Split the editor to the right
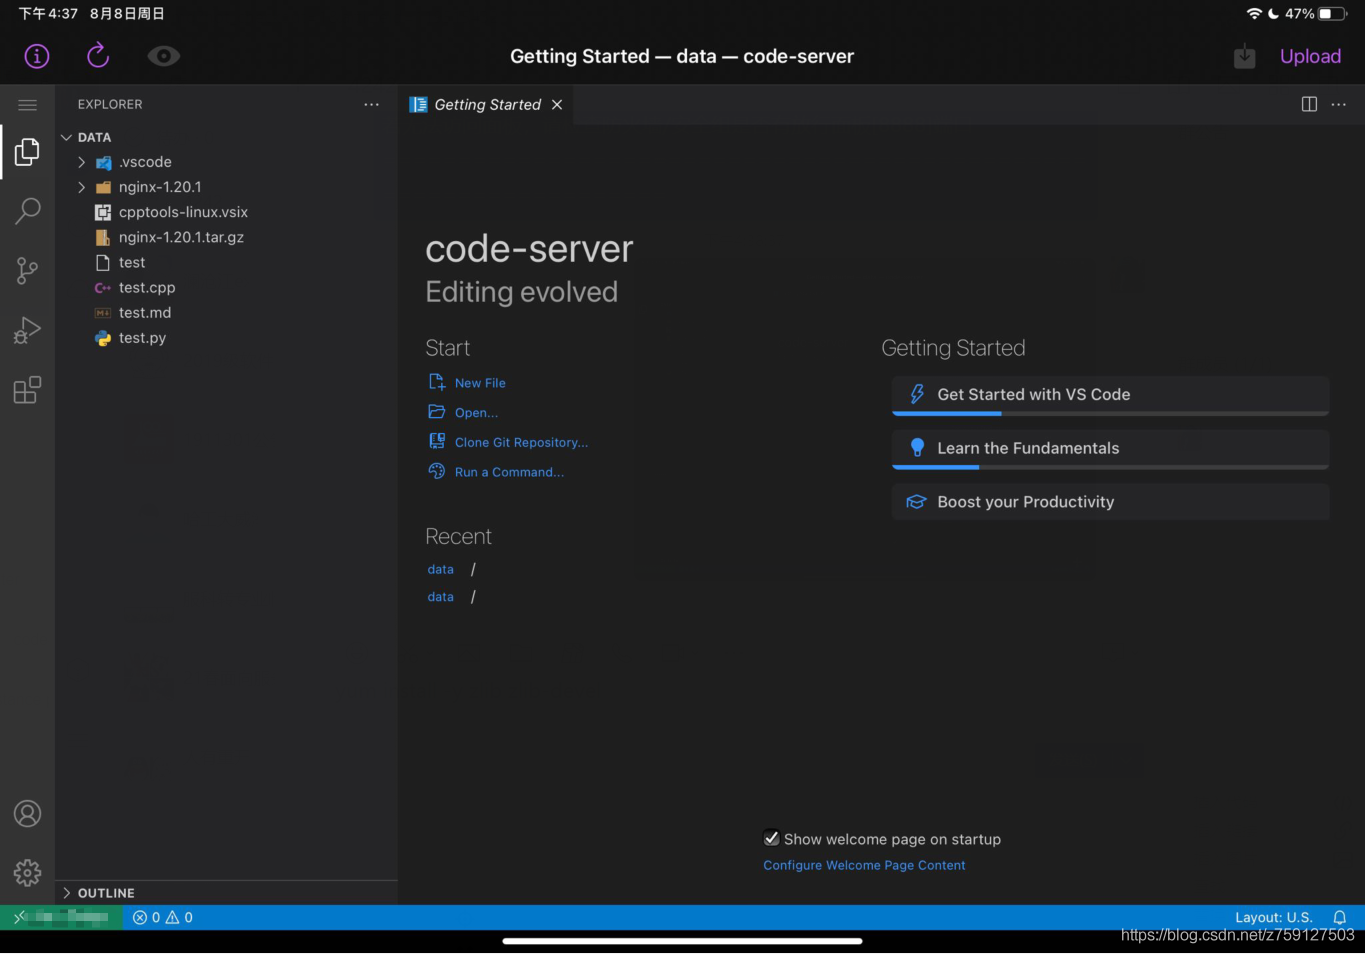Screen dimensions: 1365x954 (x=1309, y=104)
